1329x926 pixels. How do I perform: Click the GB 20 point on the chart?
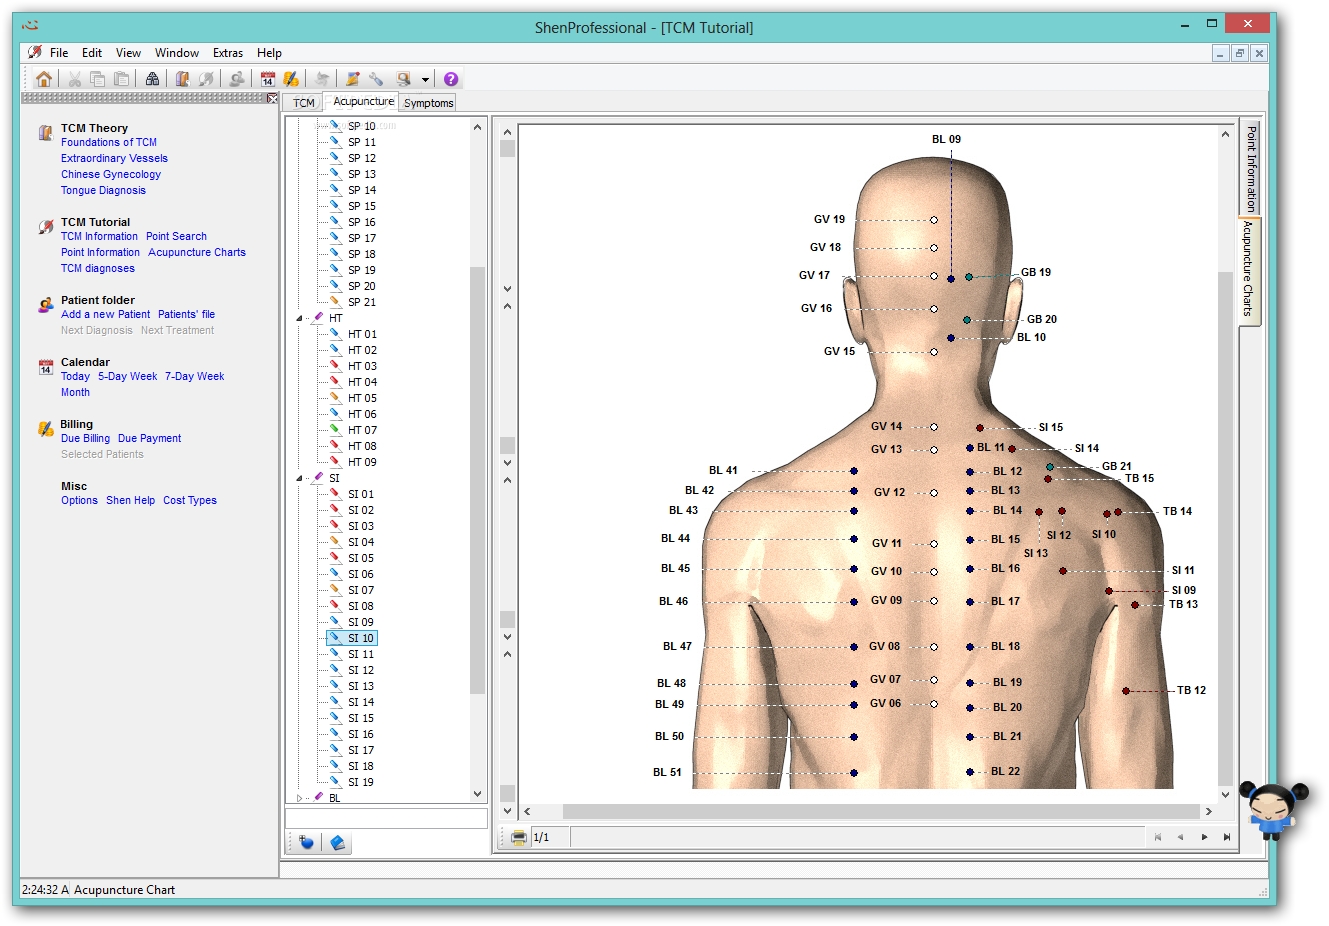[967, 320]
